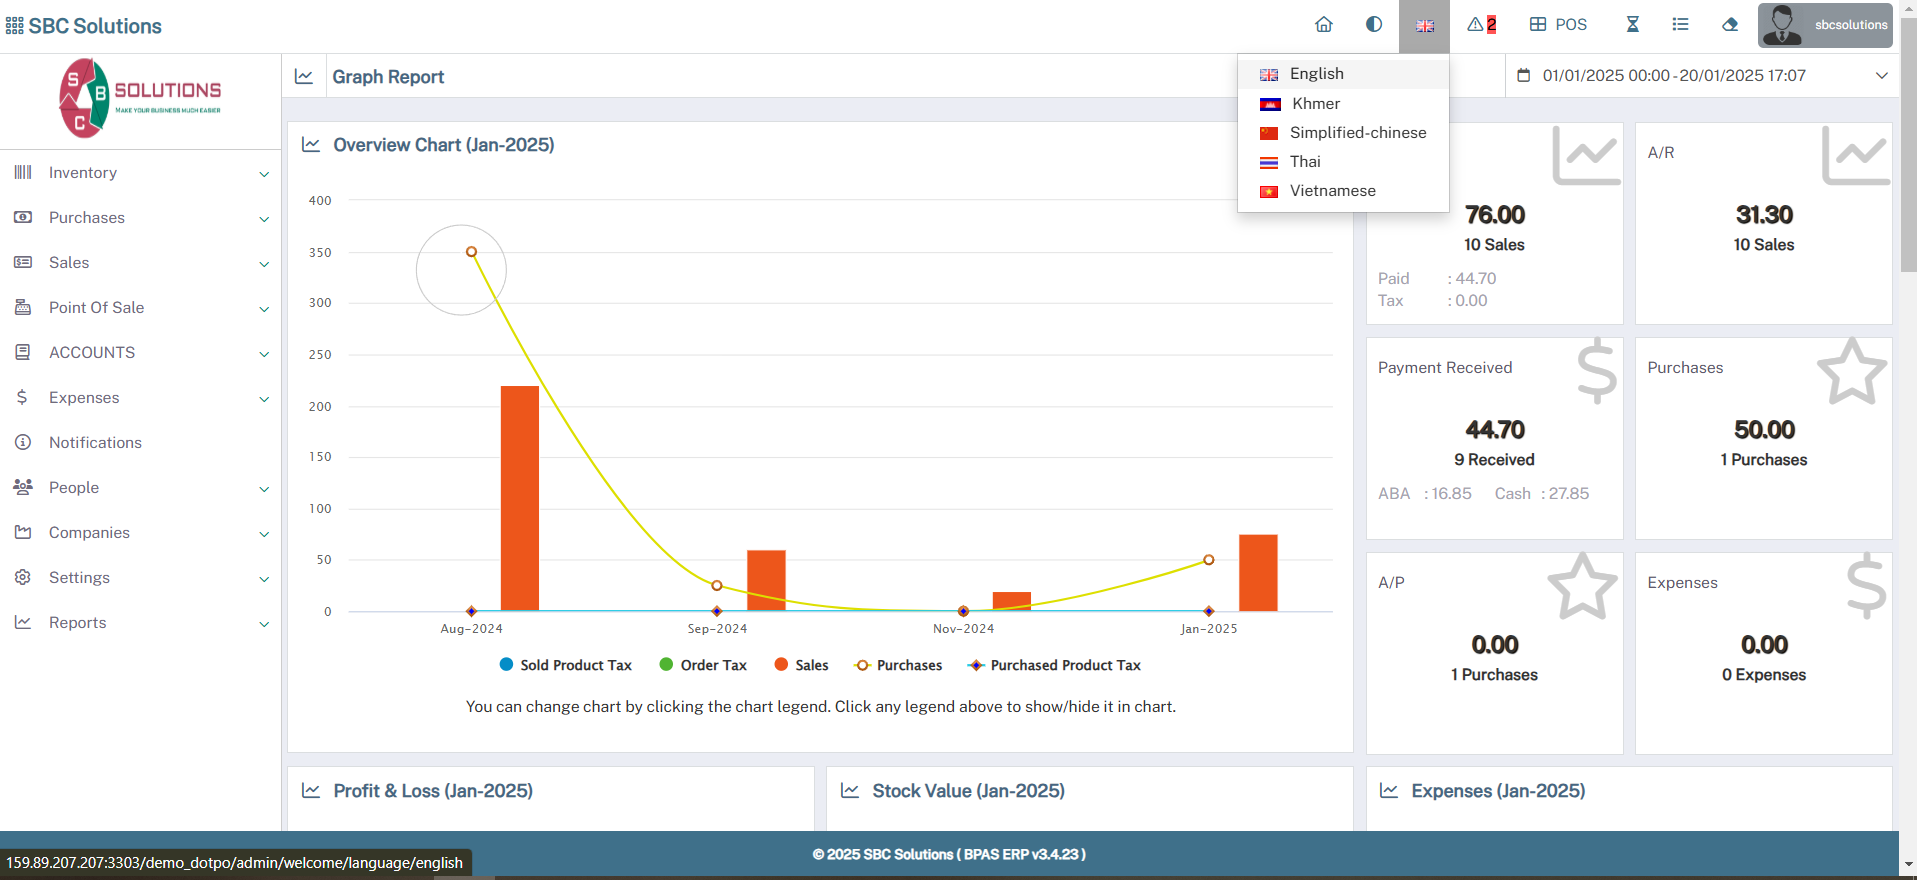The height and width of the screenshot is (880, 1917).
Task: Choose Vietnamese language option
Action: [1332, 191]
